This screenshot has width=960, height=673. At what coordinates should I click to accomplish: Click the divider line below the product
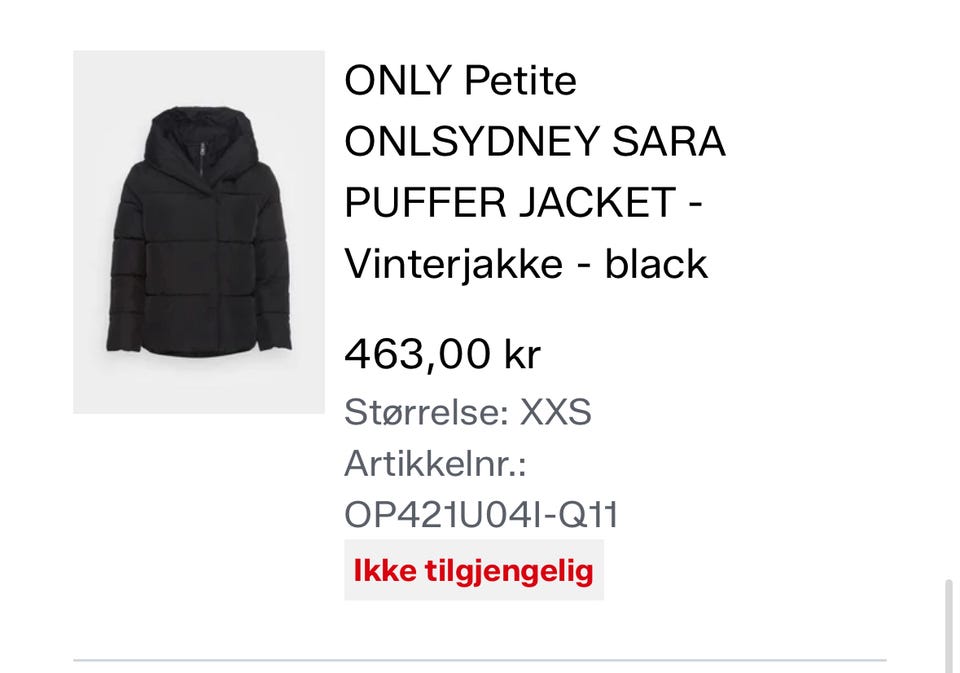tap(480, 661)
